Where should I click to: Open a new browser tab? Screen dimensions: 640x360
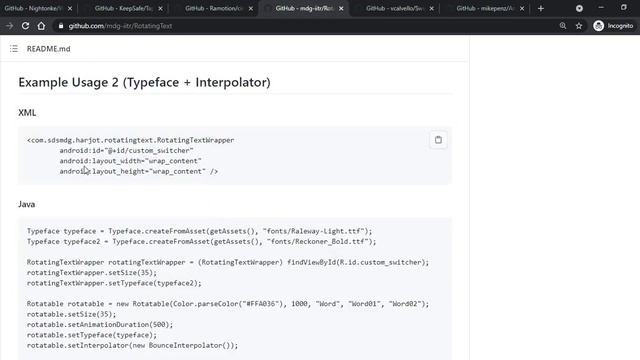(541, 8)
